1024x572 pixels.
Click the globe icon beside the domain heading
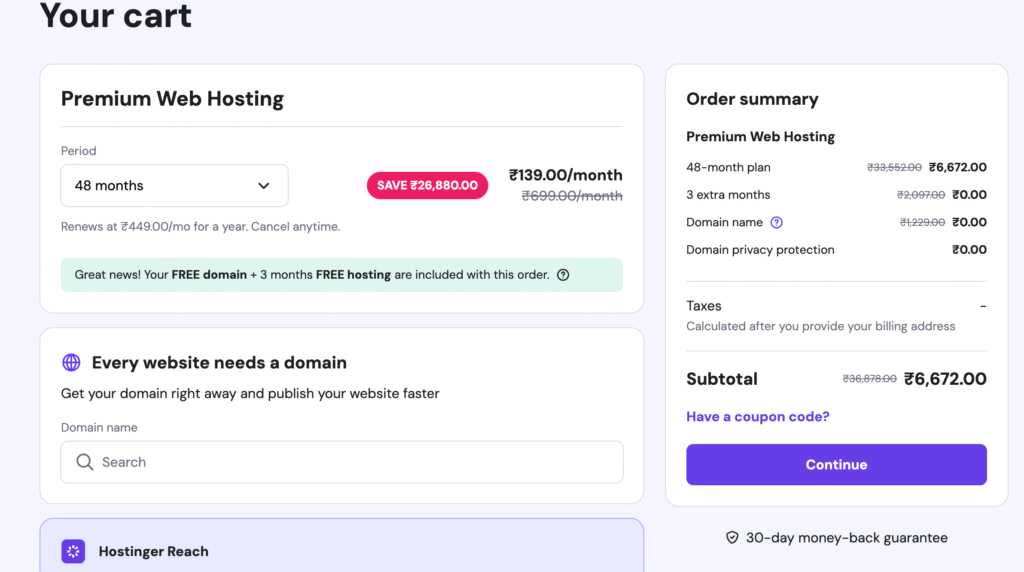click(x=71, y=362)
